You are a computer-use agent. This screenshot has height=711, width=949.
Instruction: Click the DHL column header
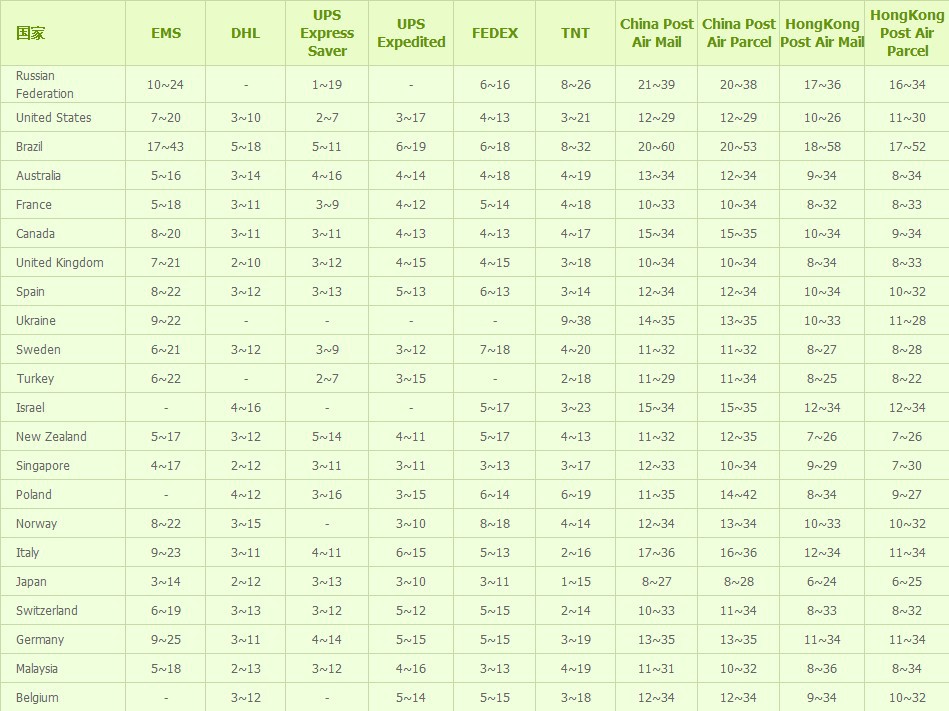coord(245,33)
